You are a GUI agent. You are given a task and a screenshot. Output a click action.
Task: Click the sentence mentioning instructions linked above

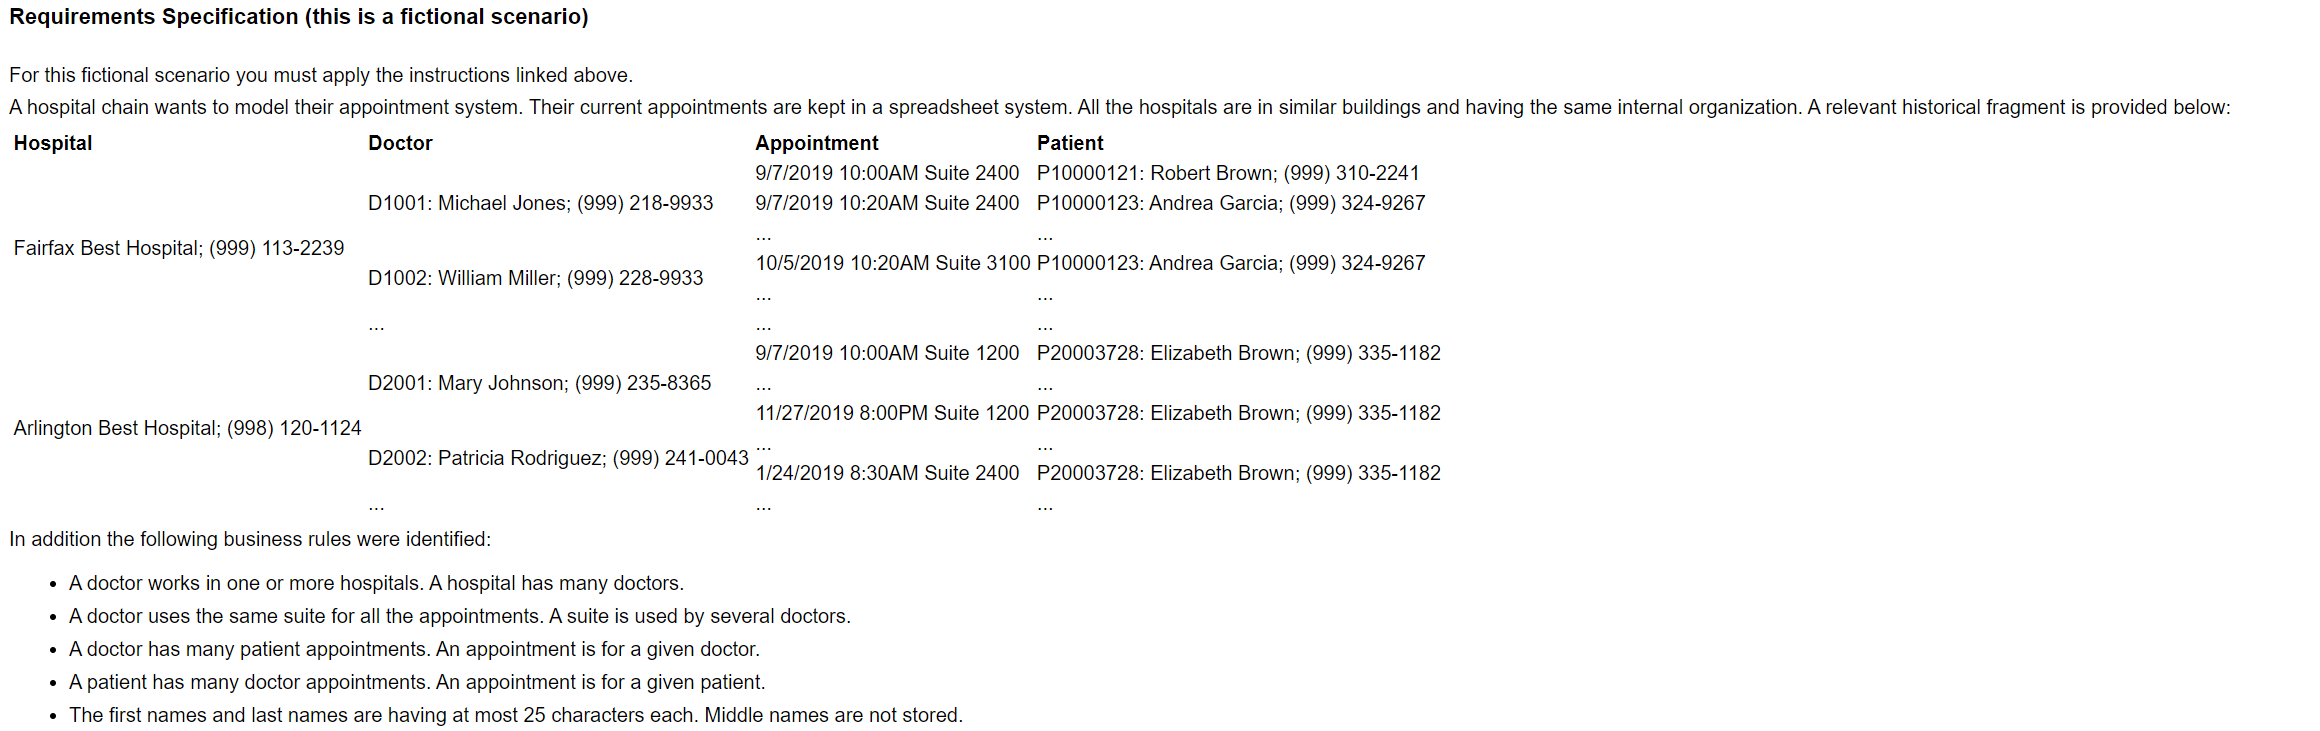click(x=321, y=75)
